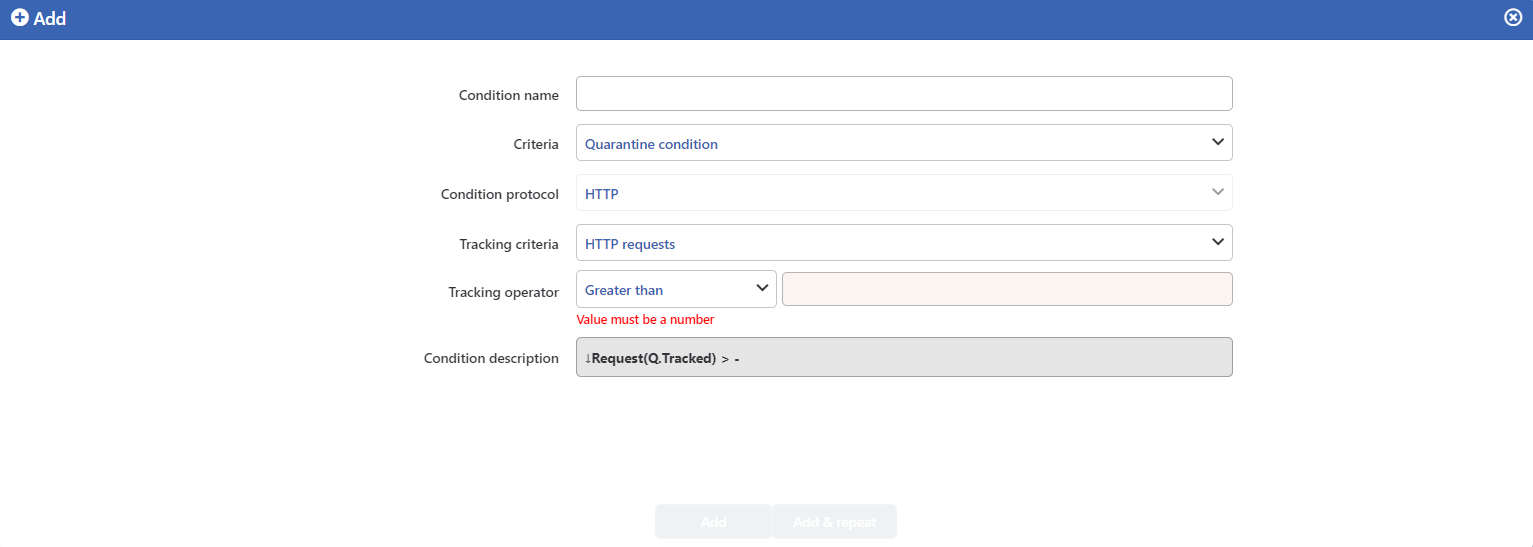Click the Add title text in header
Image resolution: width=1533 pixels, height=547 pixels.
(50, 18)
